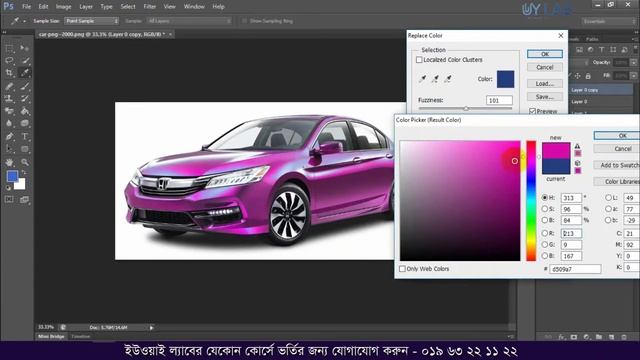Screen dimensions: 640x360
Task: Enable Localized Color Clusters checkbox
Action: coord(419,60)
